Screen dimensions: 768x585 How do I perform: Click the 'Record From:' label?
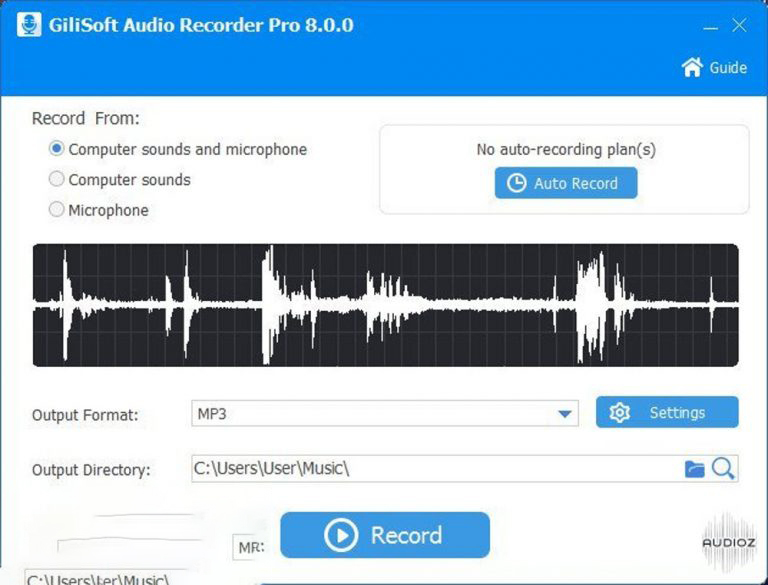pyautogui.click(x=86, y=119)
